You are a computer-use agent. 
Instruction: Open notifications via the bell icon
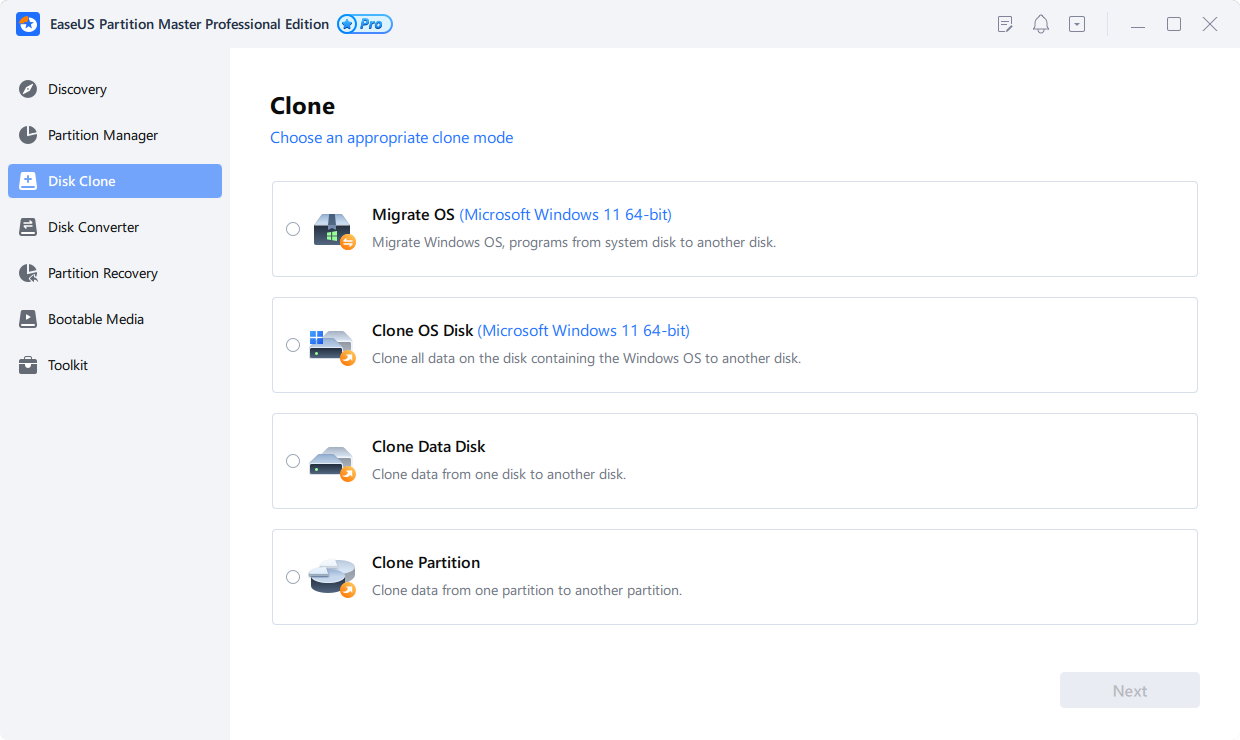coord(1040,23)
